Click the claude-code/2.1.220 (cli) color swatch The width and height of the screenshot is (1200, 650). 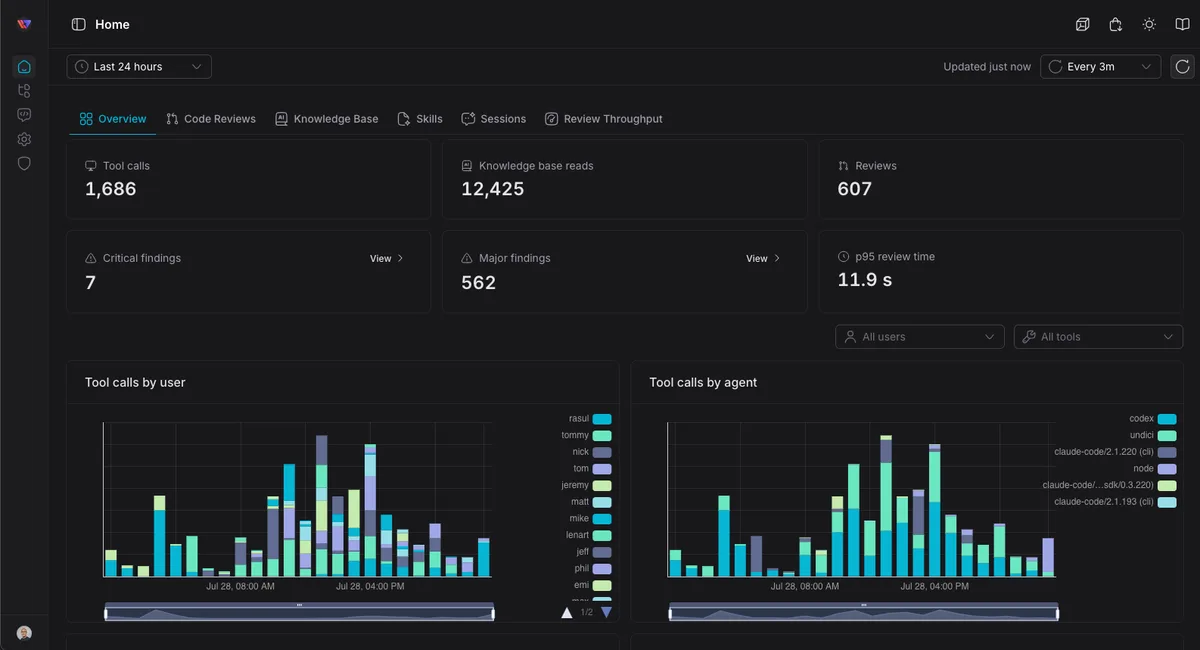click(x=1167, y=452)
